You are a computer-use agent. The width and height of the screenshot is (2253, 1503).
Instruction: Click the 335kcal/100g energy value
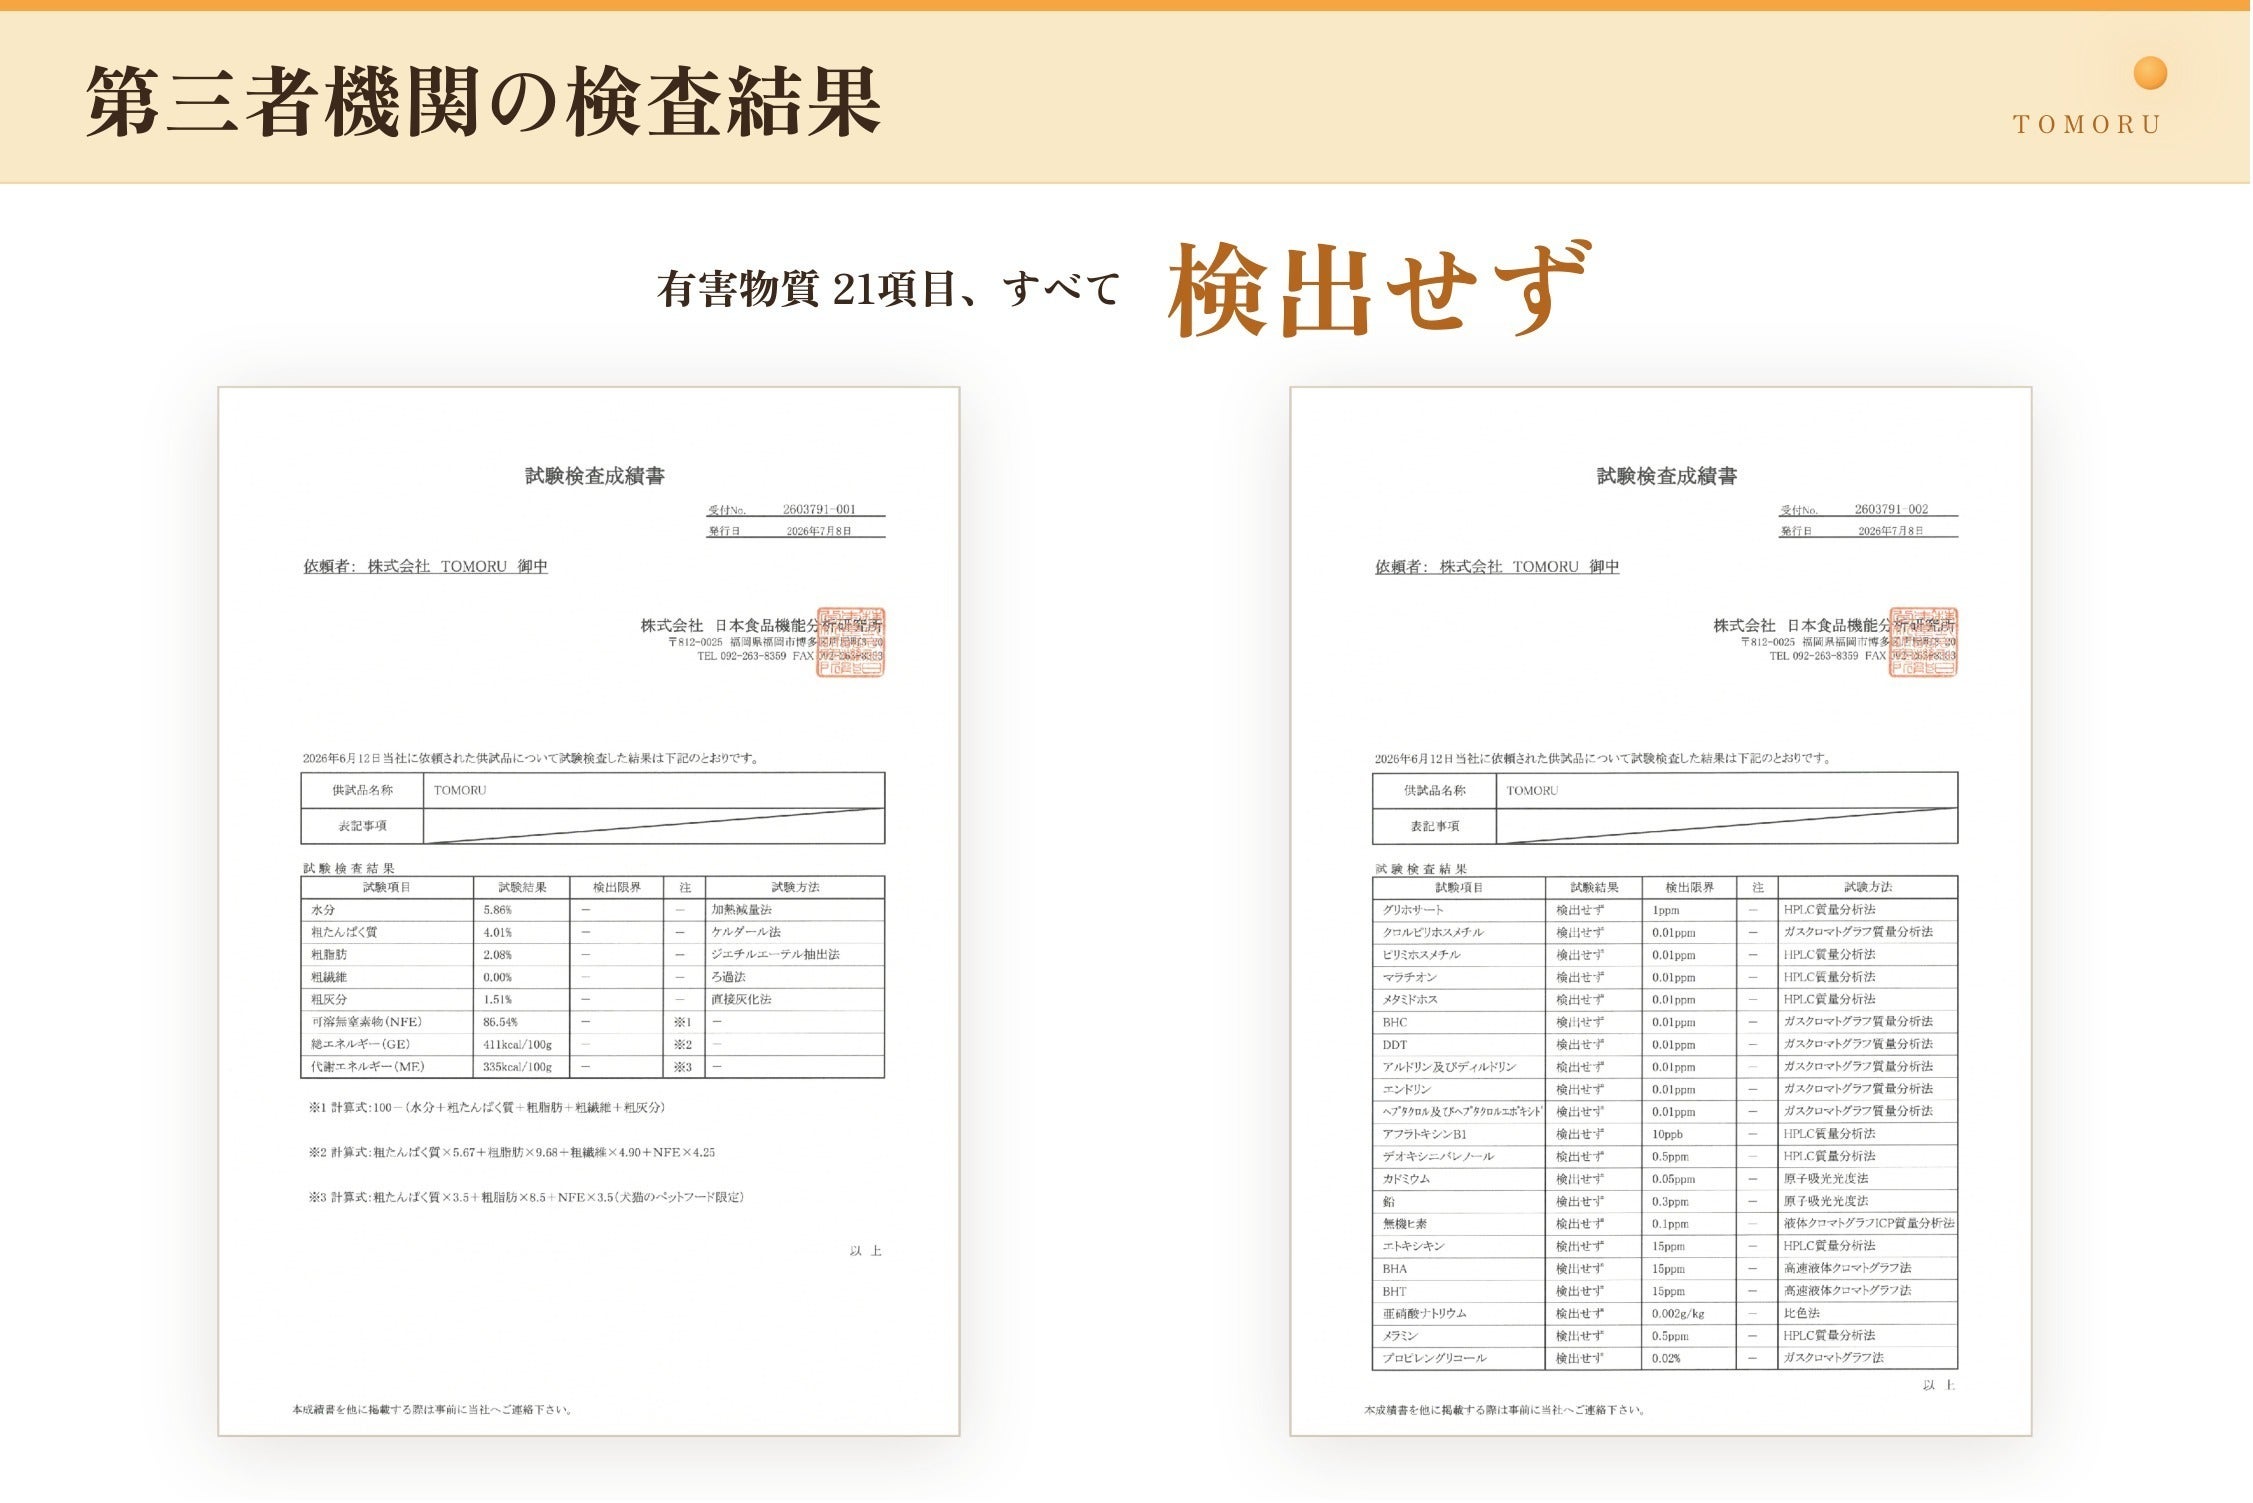tap(518, 1067)
